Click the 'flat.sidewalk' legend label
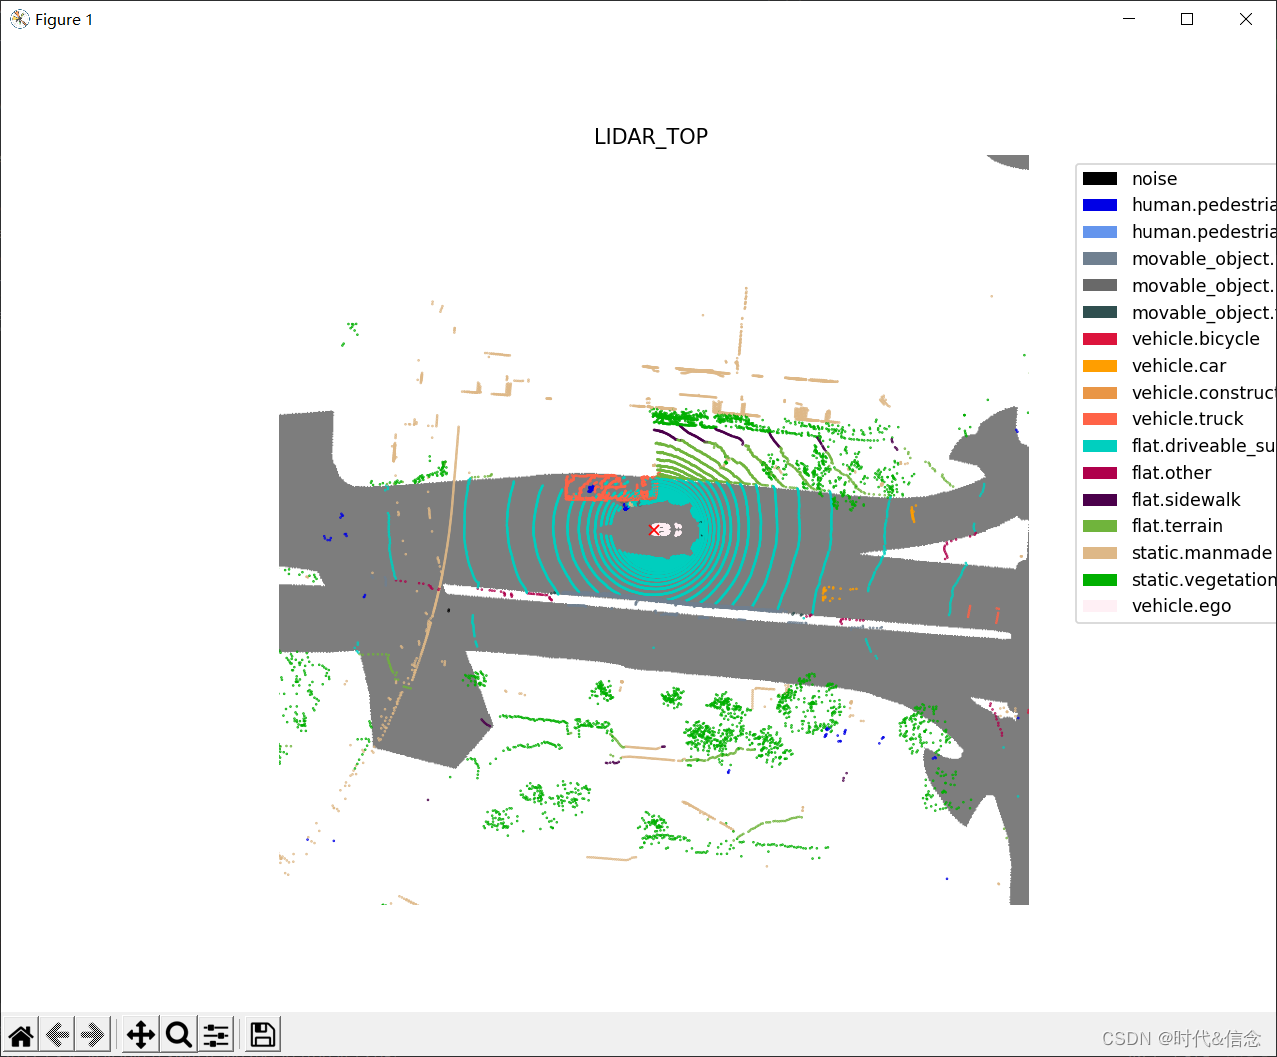Image resolution: width=1277 pixels, height=1057 pixels. click(x=1186, y=500)
